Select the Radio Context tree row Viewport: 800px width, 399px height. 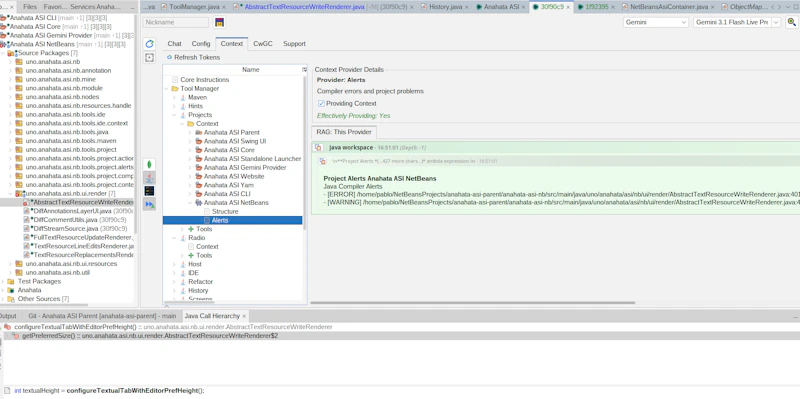coord(207,246)
